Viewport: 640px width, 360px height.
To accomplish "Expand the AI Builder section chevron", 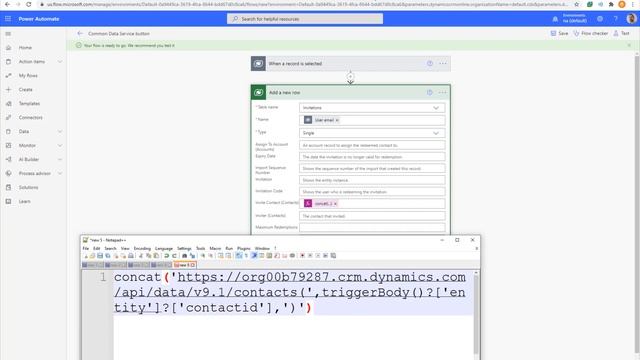I will [60, 159].
